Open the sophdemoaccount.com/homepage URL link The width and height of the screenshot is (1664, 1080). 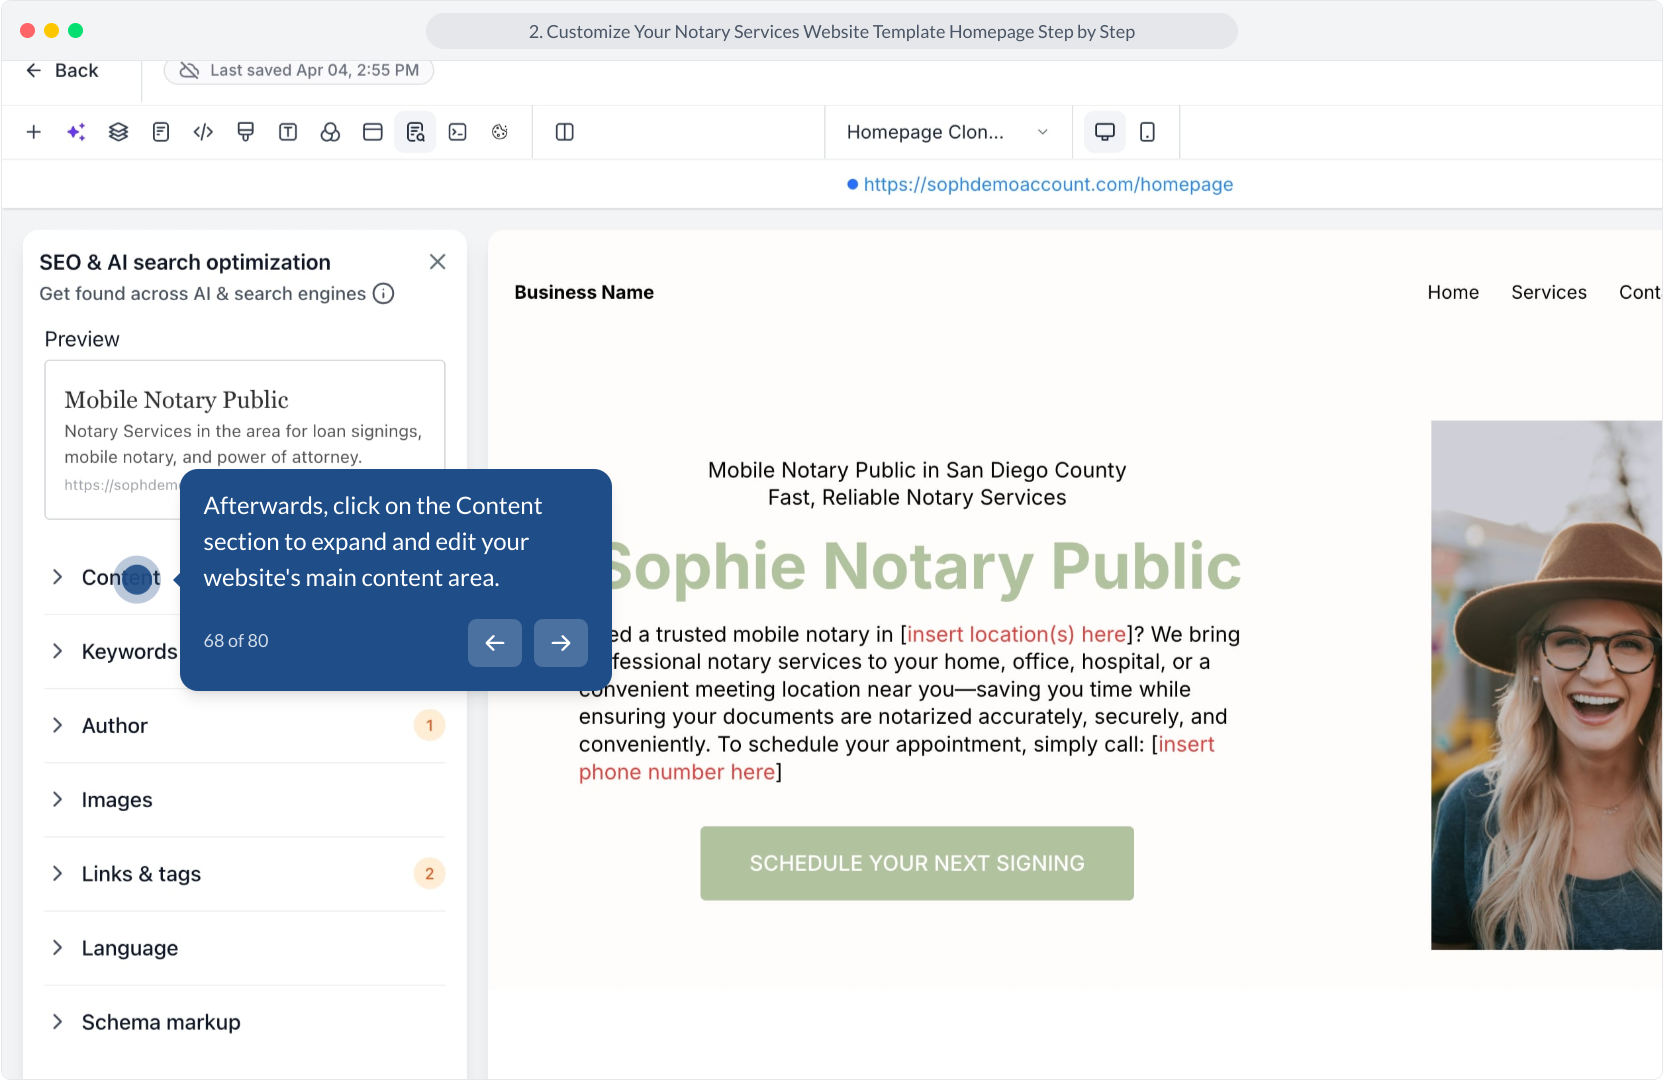pyautogui.click(x=1048, y=184)
